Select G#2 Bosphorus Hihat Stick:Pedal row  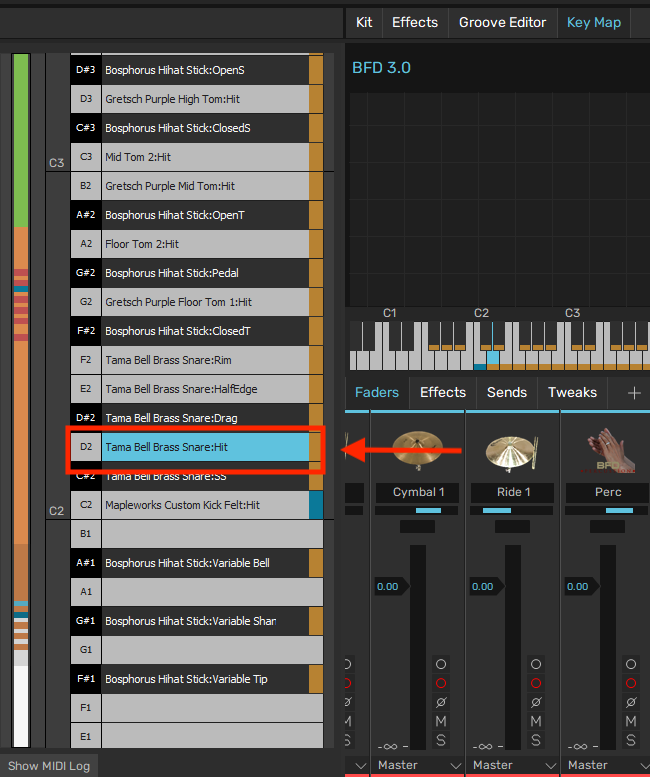click(197, 273)
